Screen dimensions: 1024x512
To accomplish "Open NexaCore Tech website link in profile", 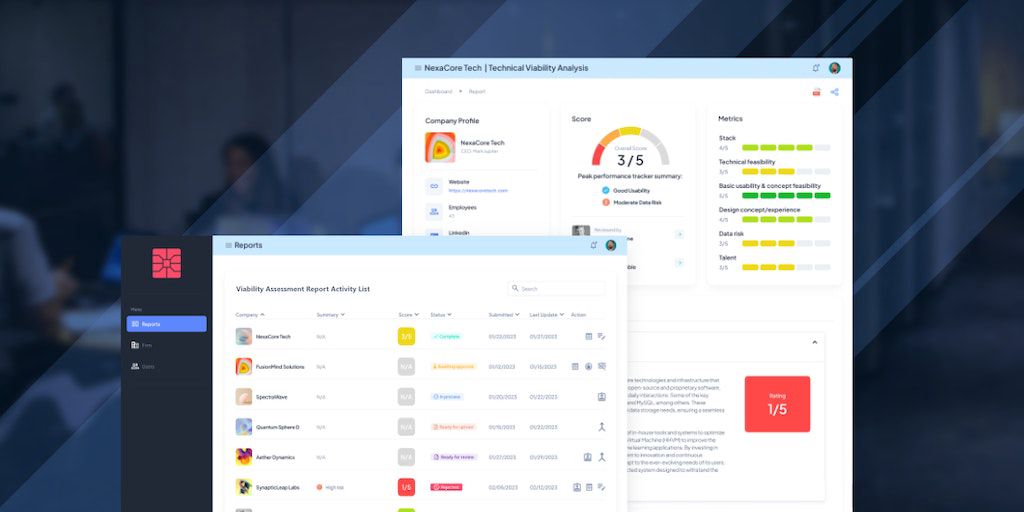I will pos(478,191).
